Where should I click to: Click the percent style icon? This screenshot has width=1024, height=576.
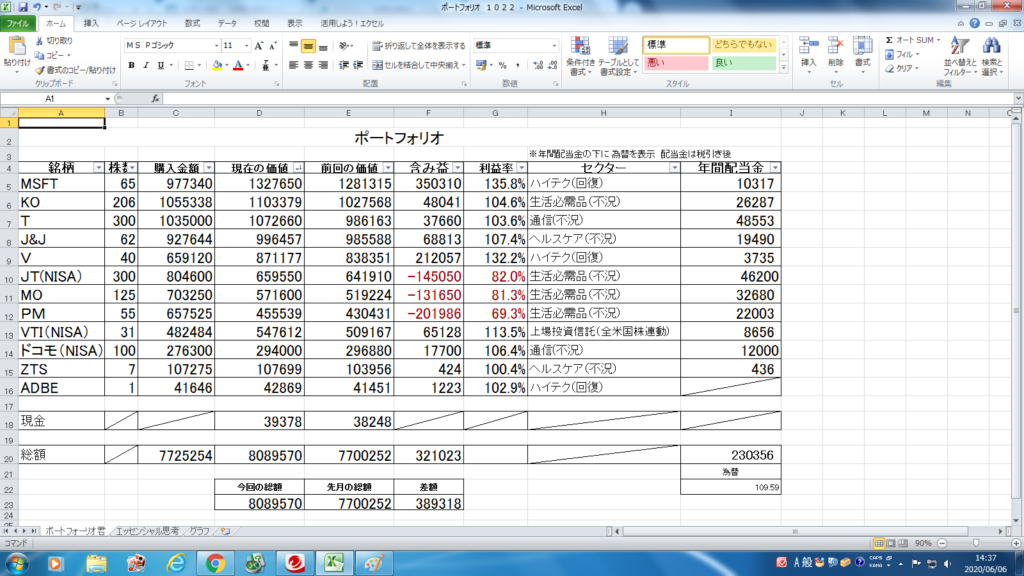[x=502, y=65]
